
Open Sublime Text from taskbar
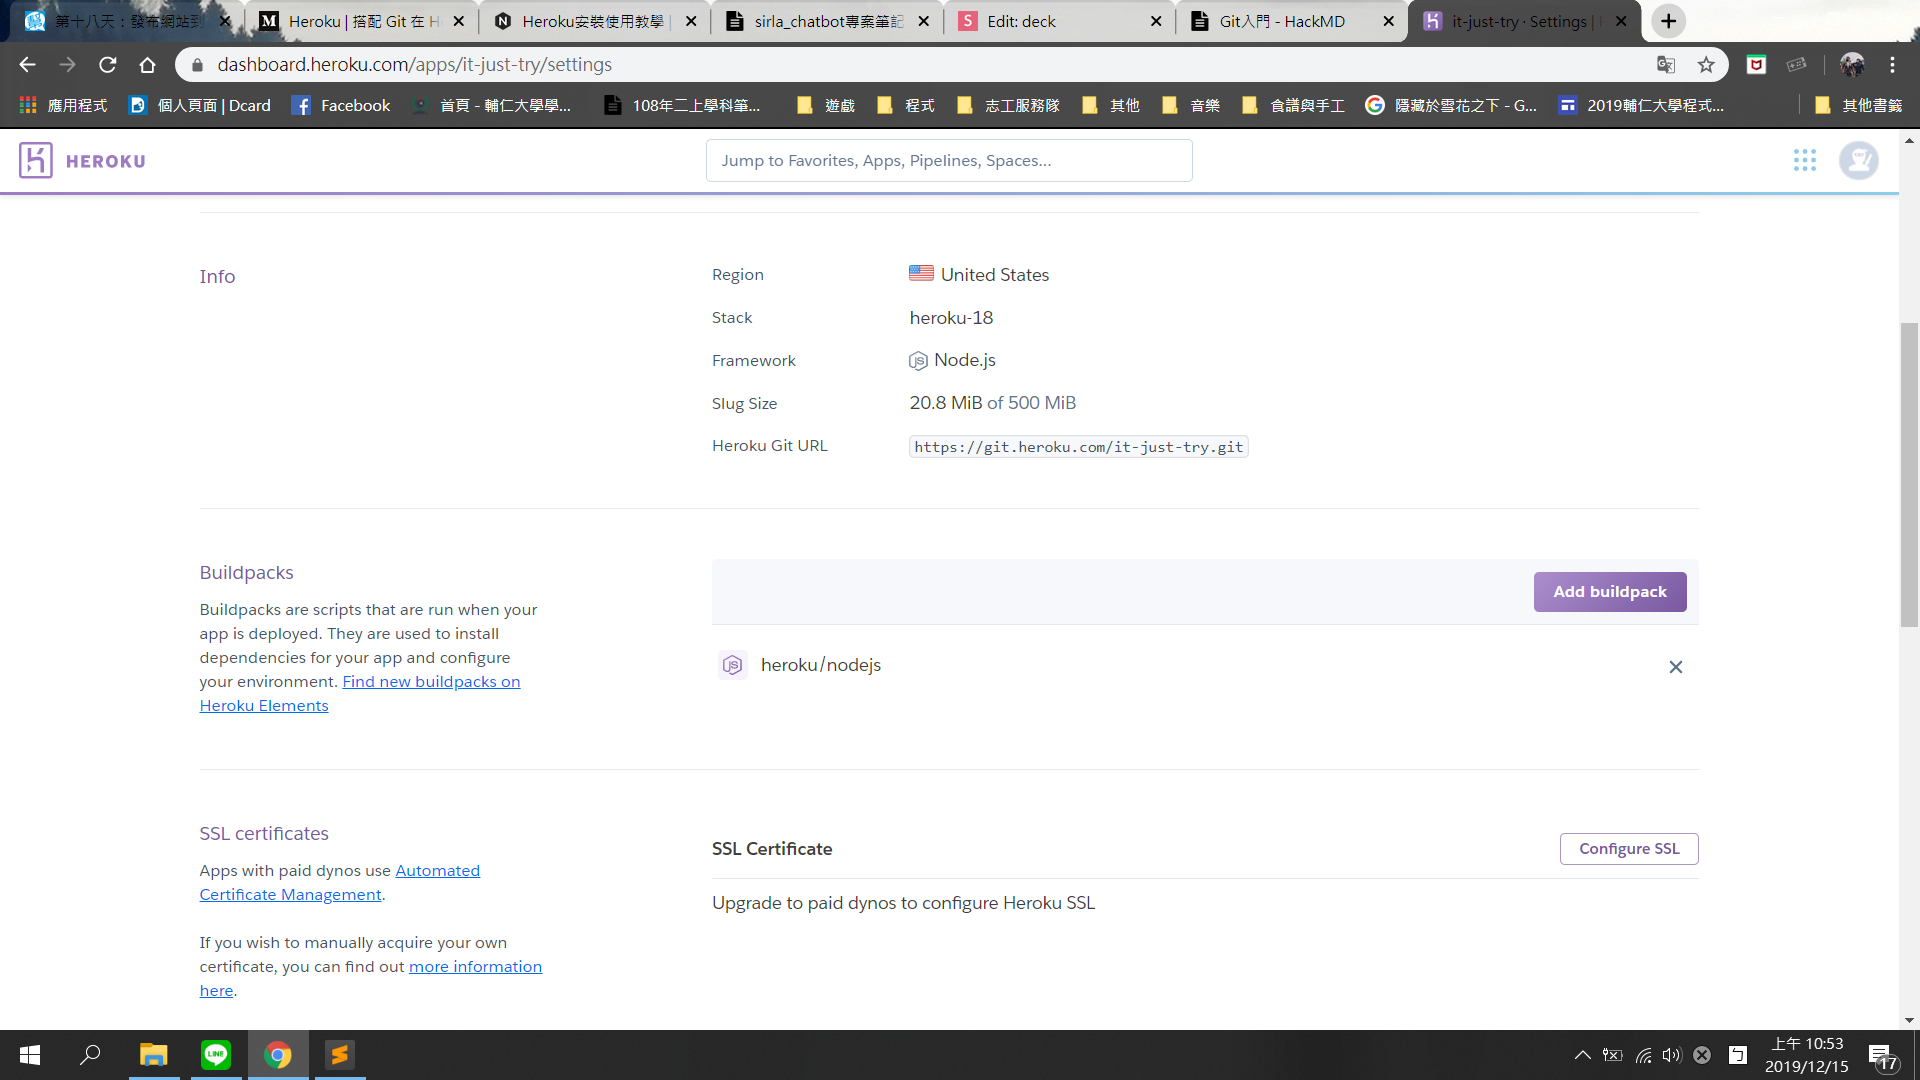click(340, 1055)
